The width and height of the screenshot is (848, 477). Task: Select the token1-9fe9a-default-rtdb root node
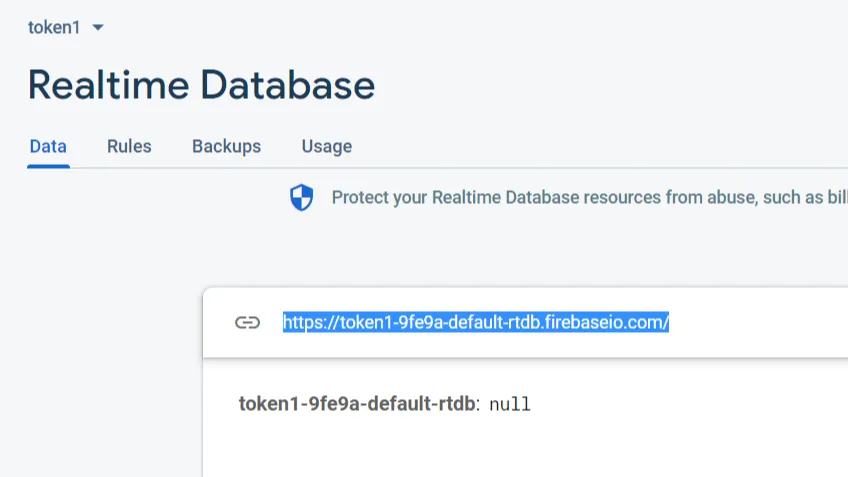357,404
